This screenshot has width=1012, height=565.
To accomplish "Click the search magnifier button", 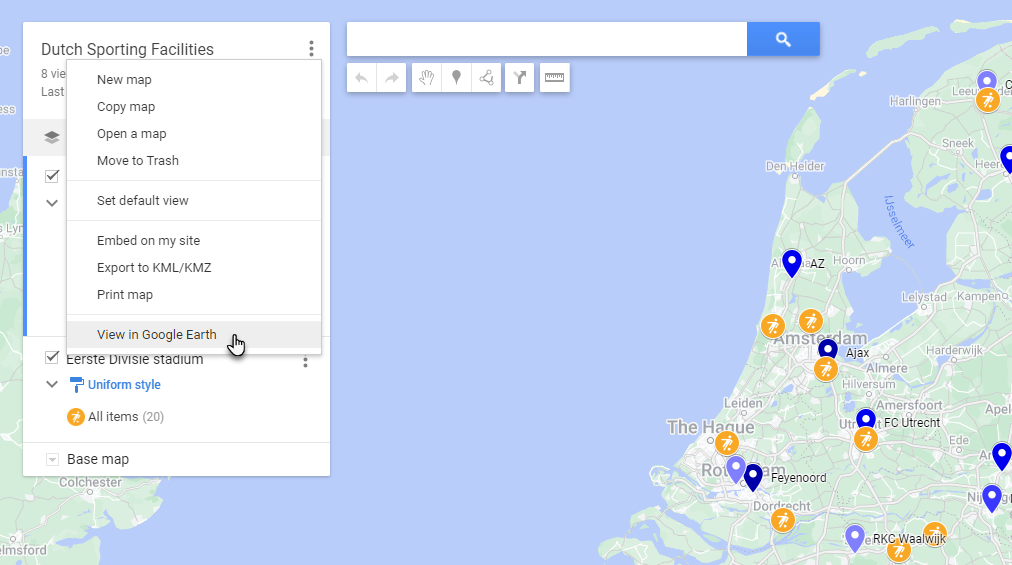I will pyautogui.click(x=783, y=39).
